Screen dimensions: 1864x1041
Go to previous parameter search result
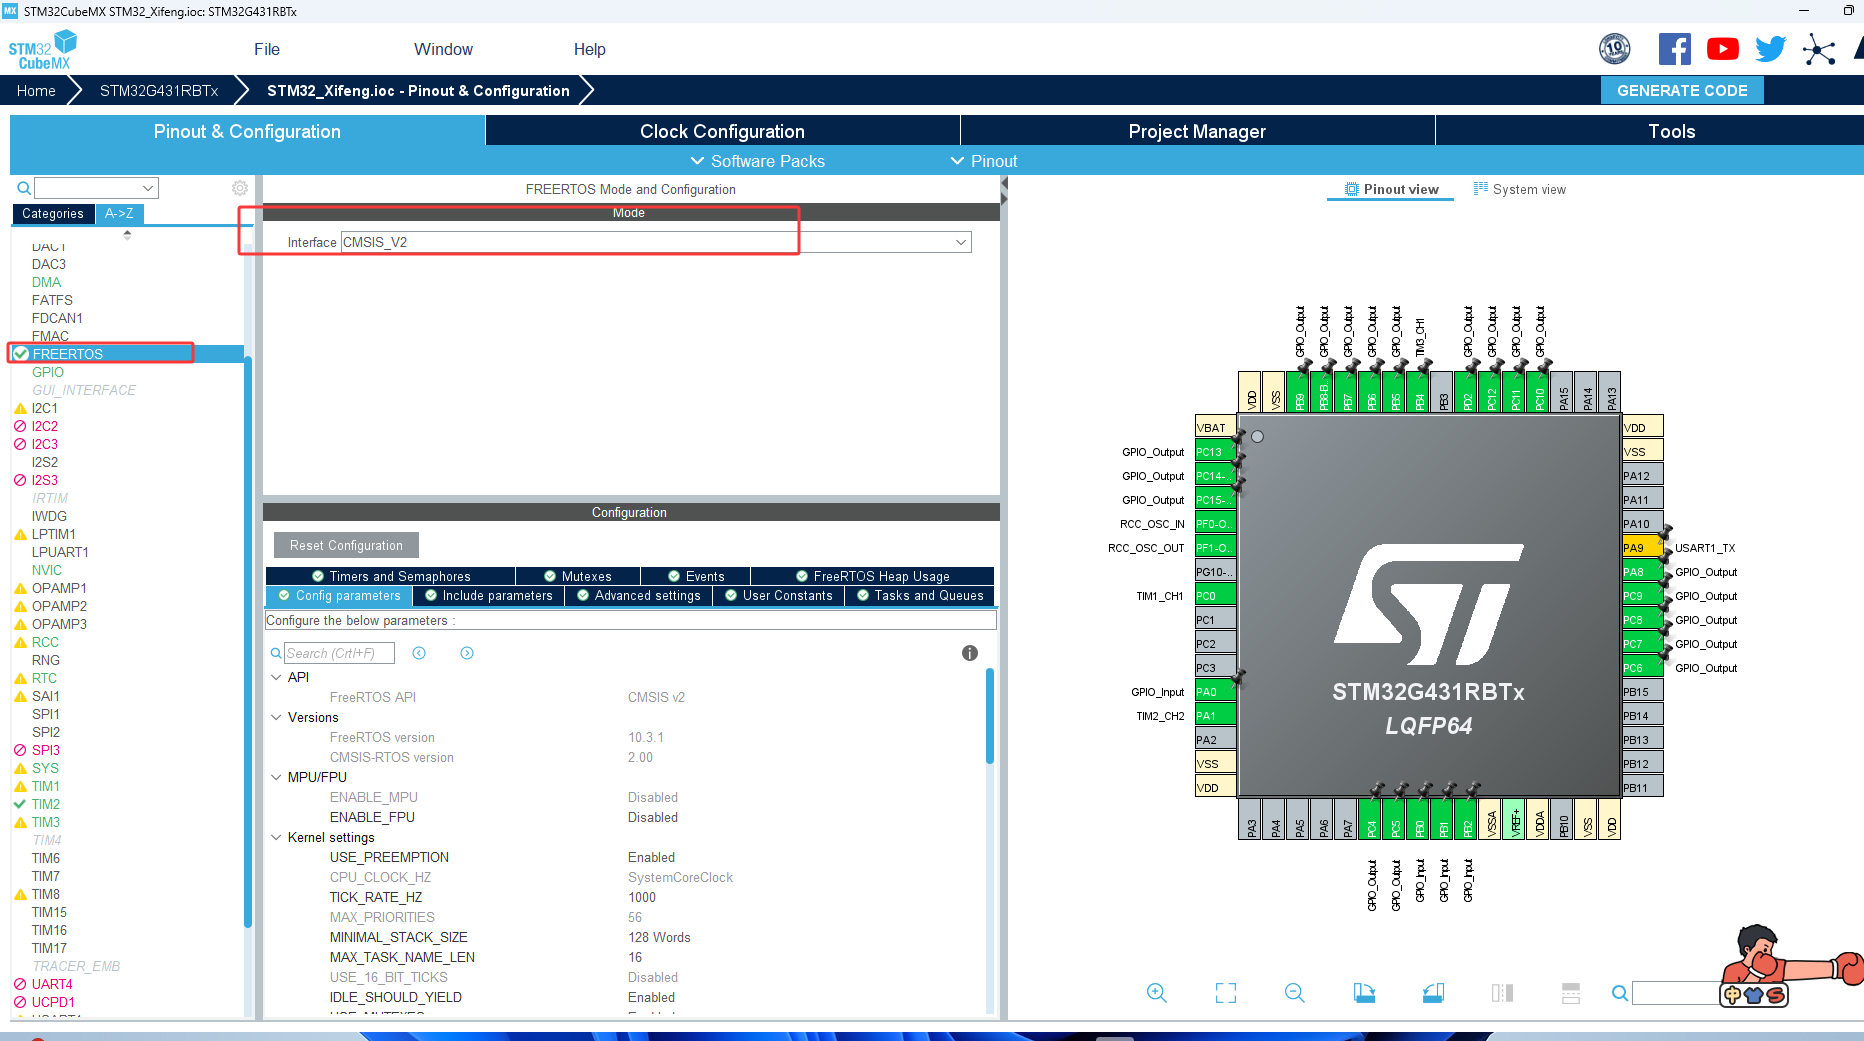click(419, 653)
